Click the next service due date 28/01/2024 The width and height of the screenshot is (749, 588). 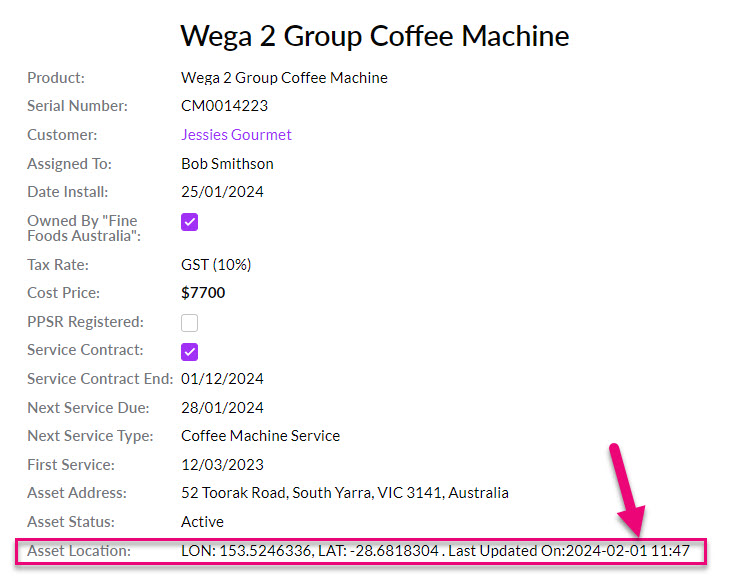[222, 408]
